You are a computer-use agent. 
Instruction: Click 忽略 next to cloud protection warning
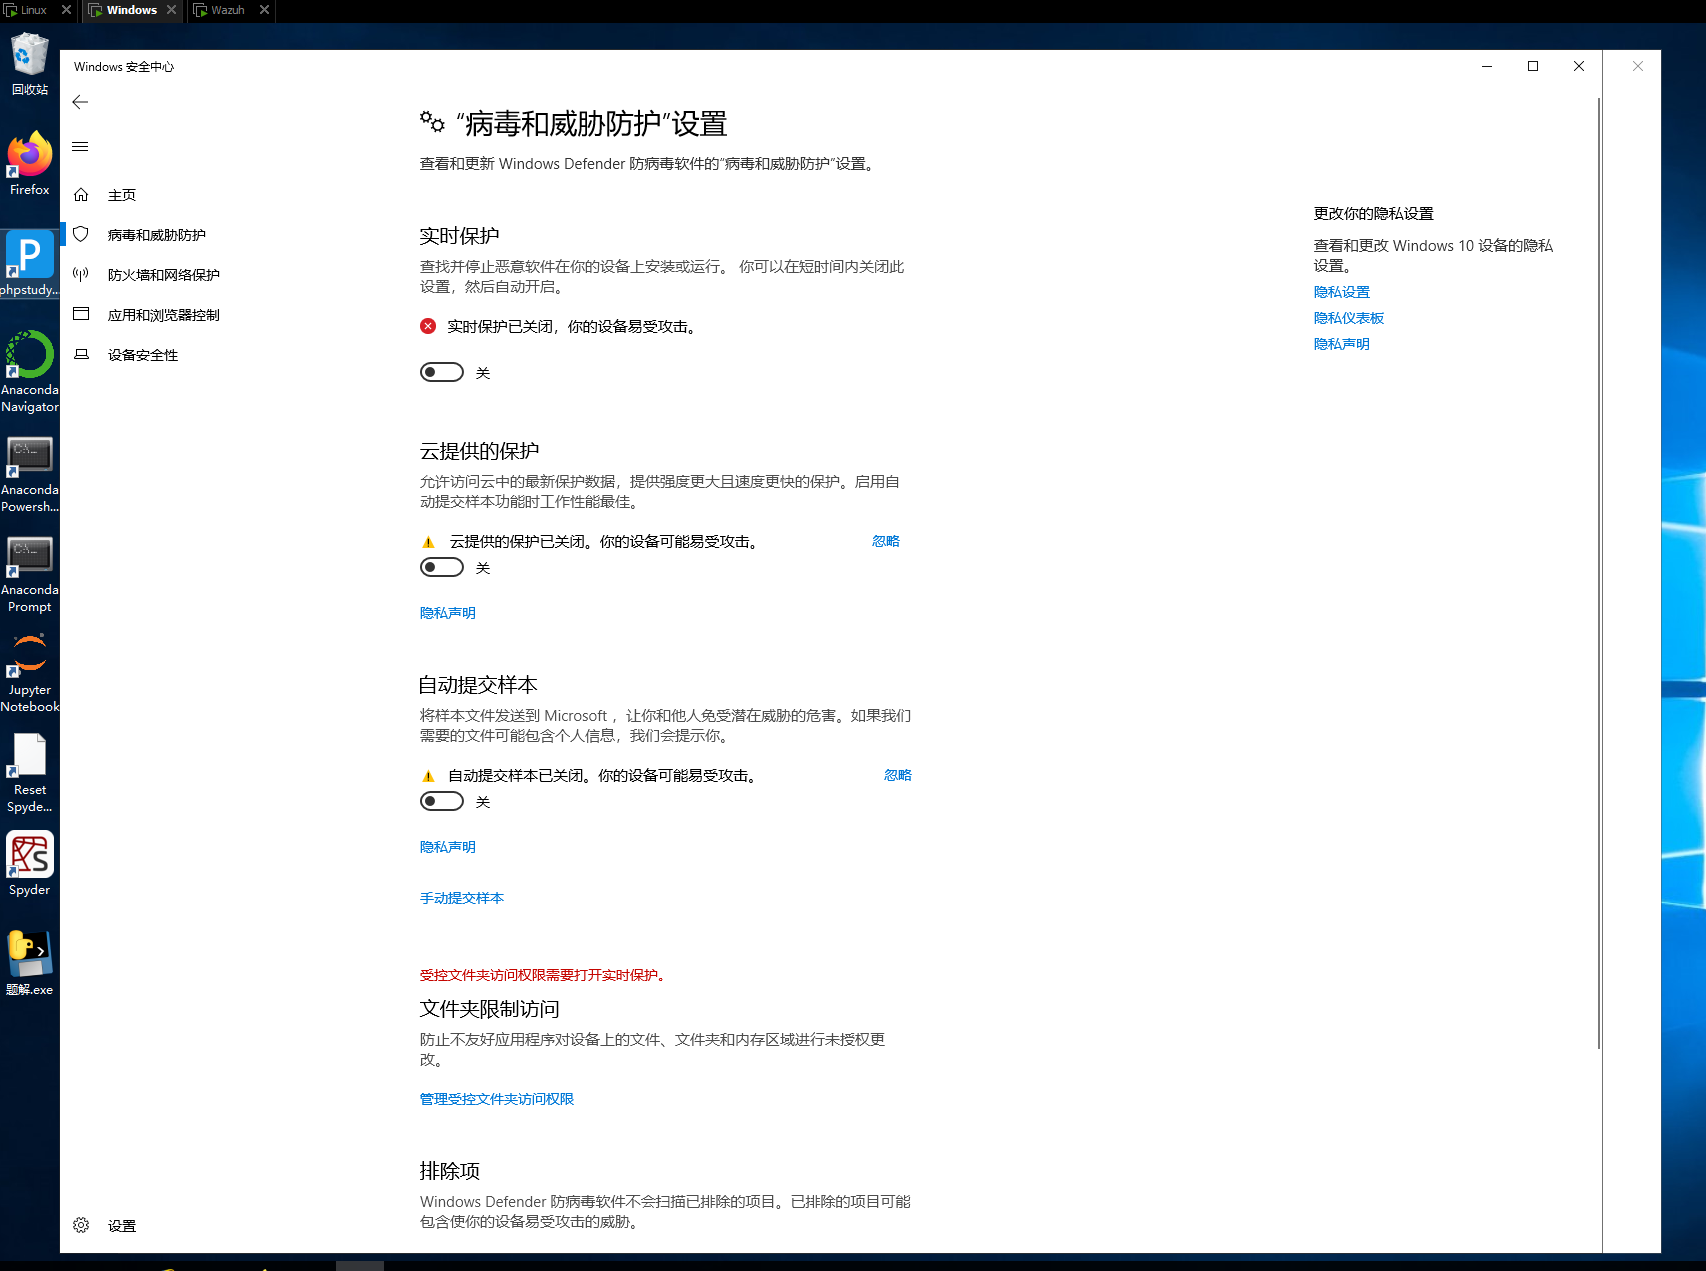[x=885, y=541]
